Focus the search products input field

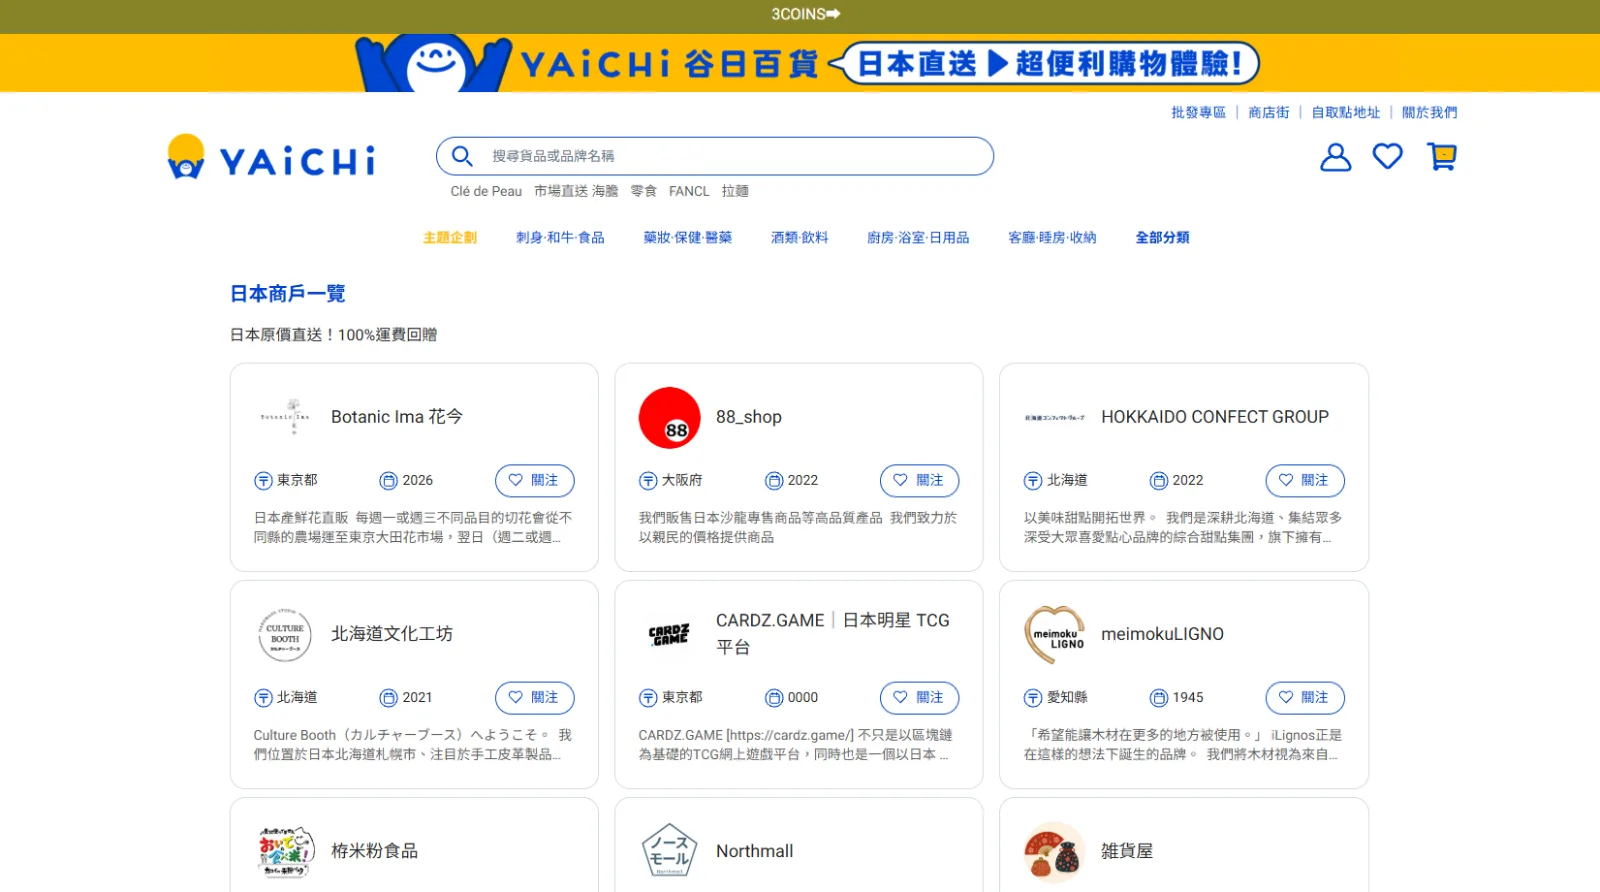[715, 156]
